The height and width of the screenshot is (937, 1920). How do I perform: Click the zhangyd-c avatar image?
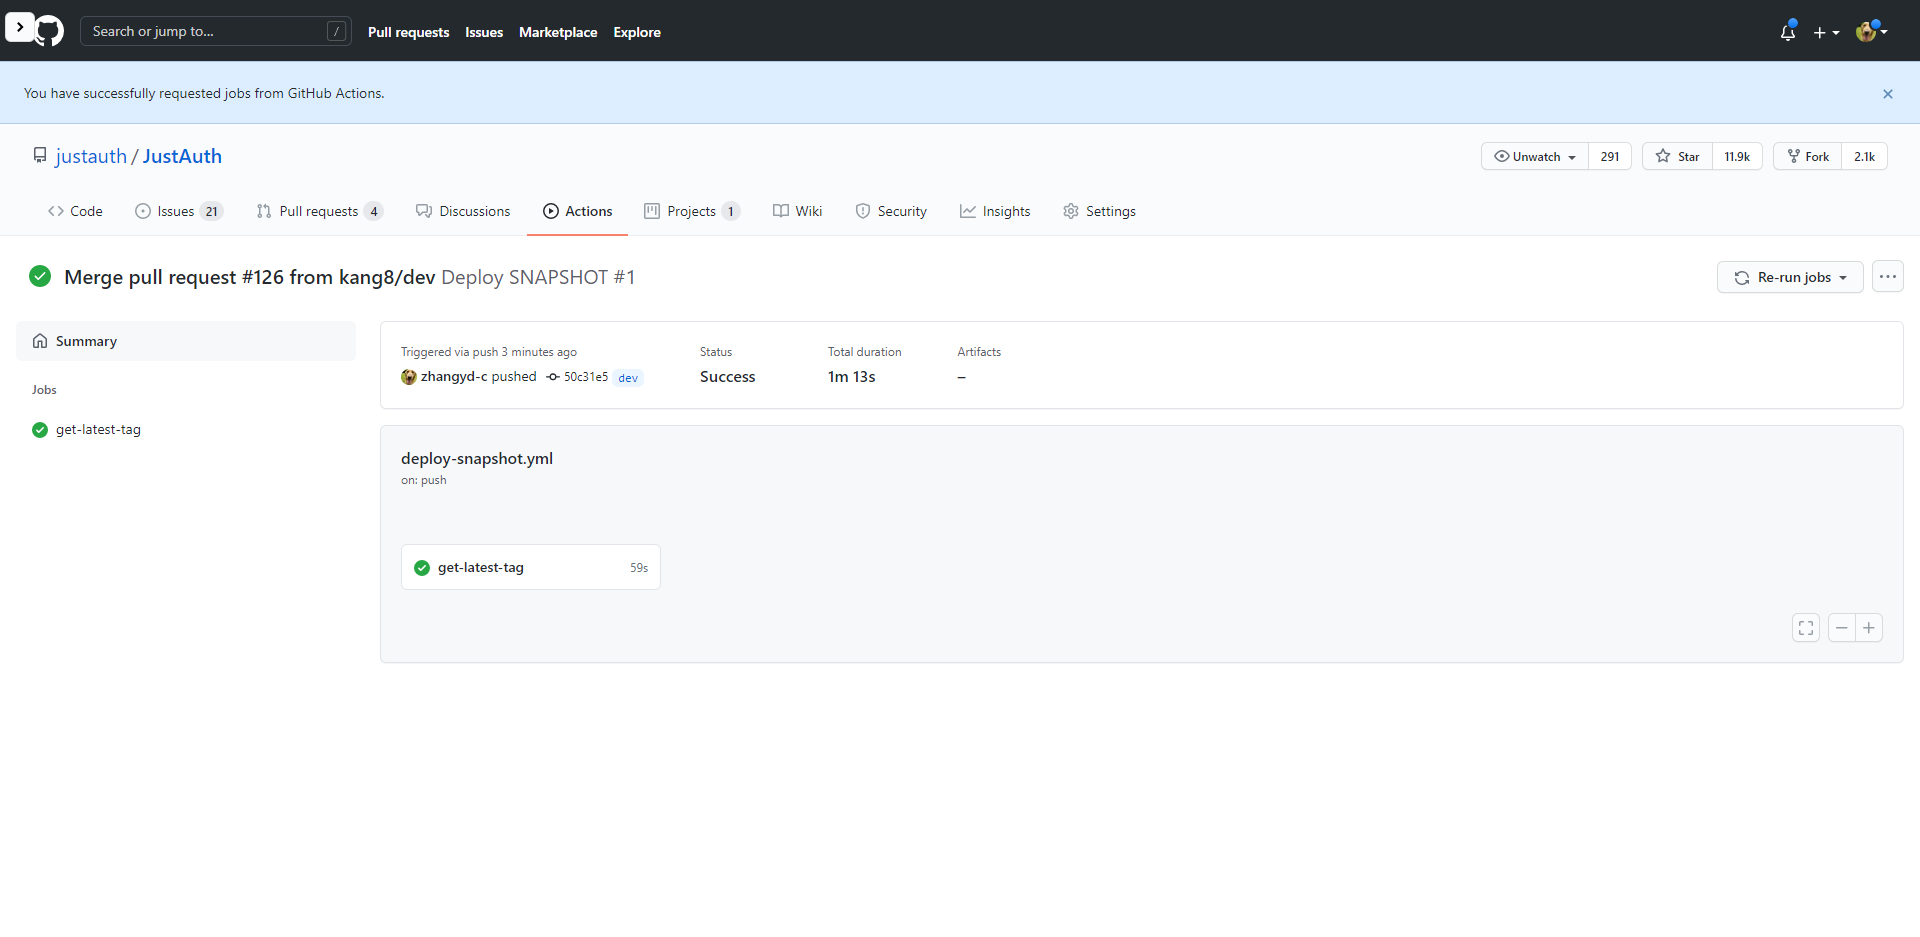pyautogui.click(x=409, y=377)
